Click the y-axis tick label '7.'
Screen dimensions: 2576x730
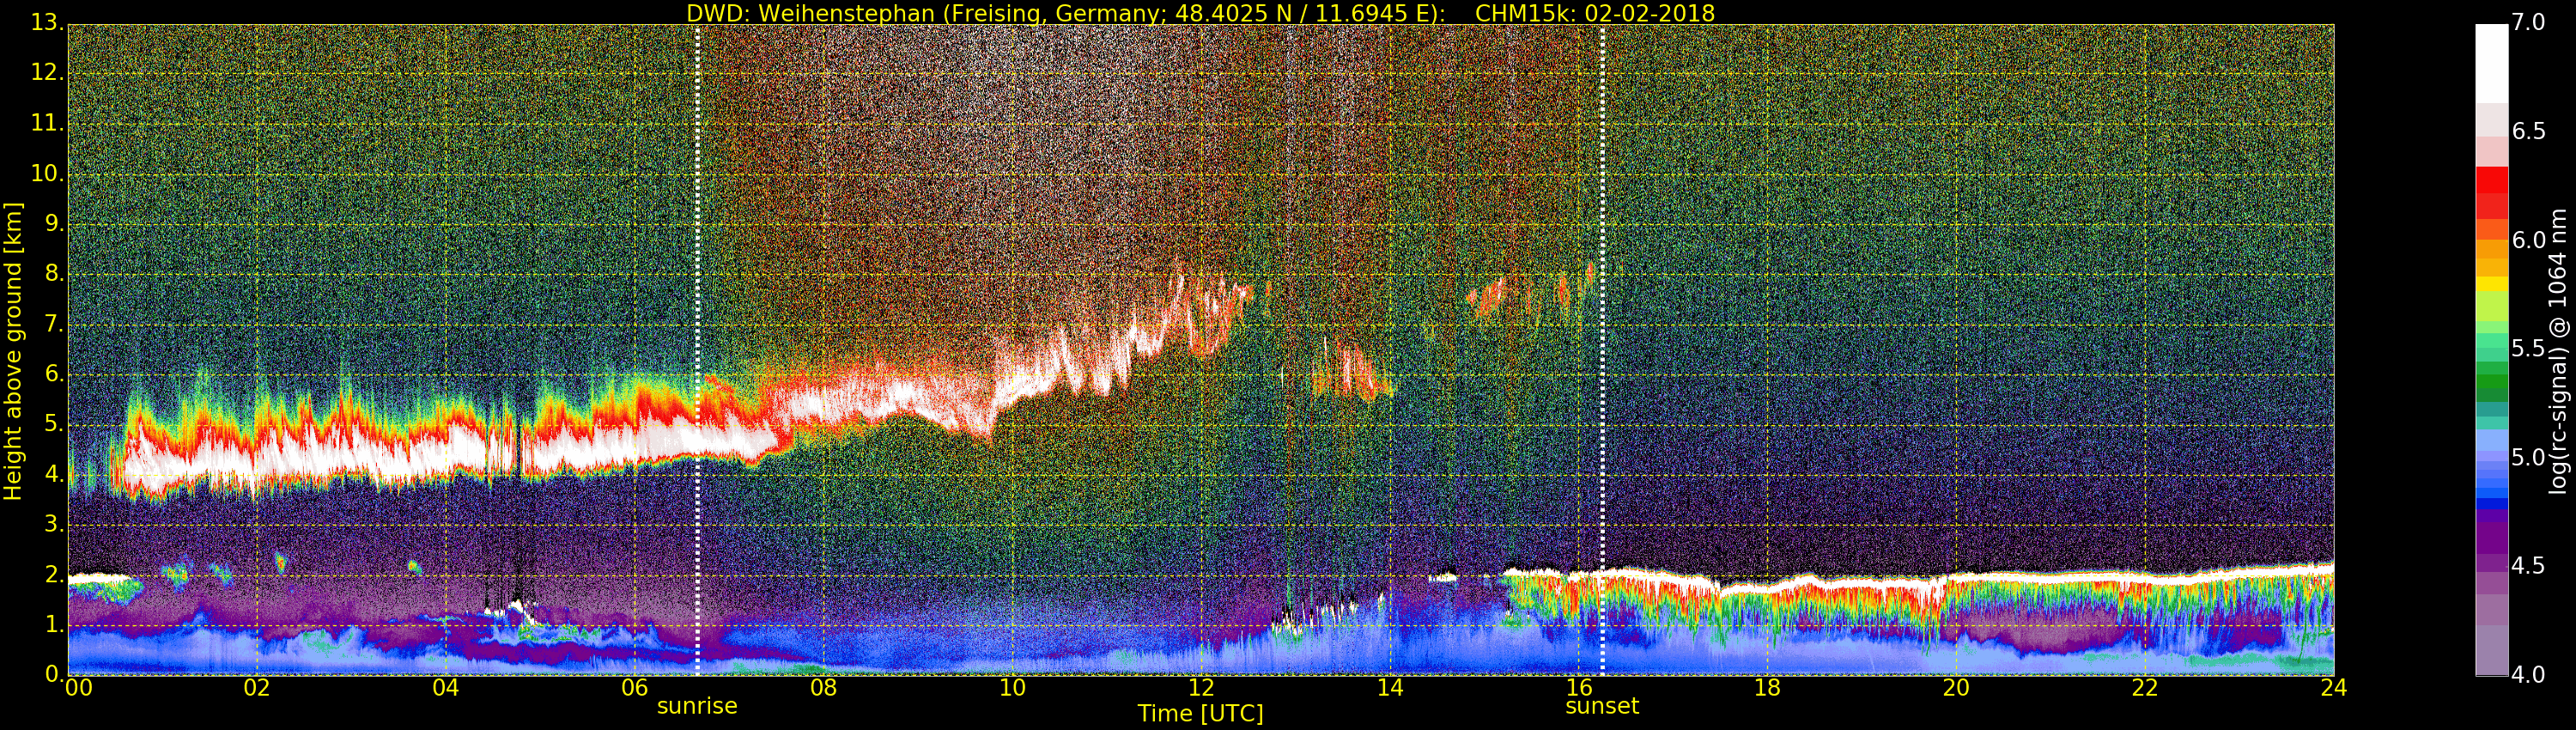point(54,324)
